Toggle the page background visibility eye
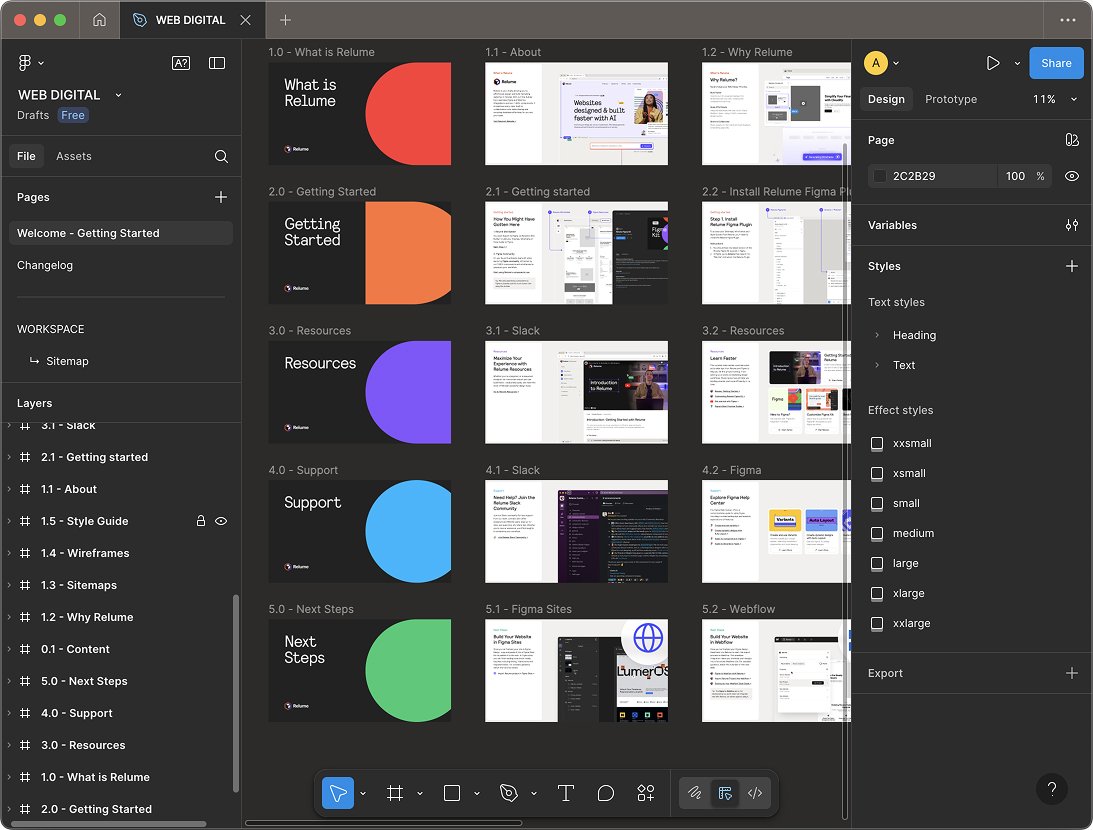 tap(1072, 176)
